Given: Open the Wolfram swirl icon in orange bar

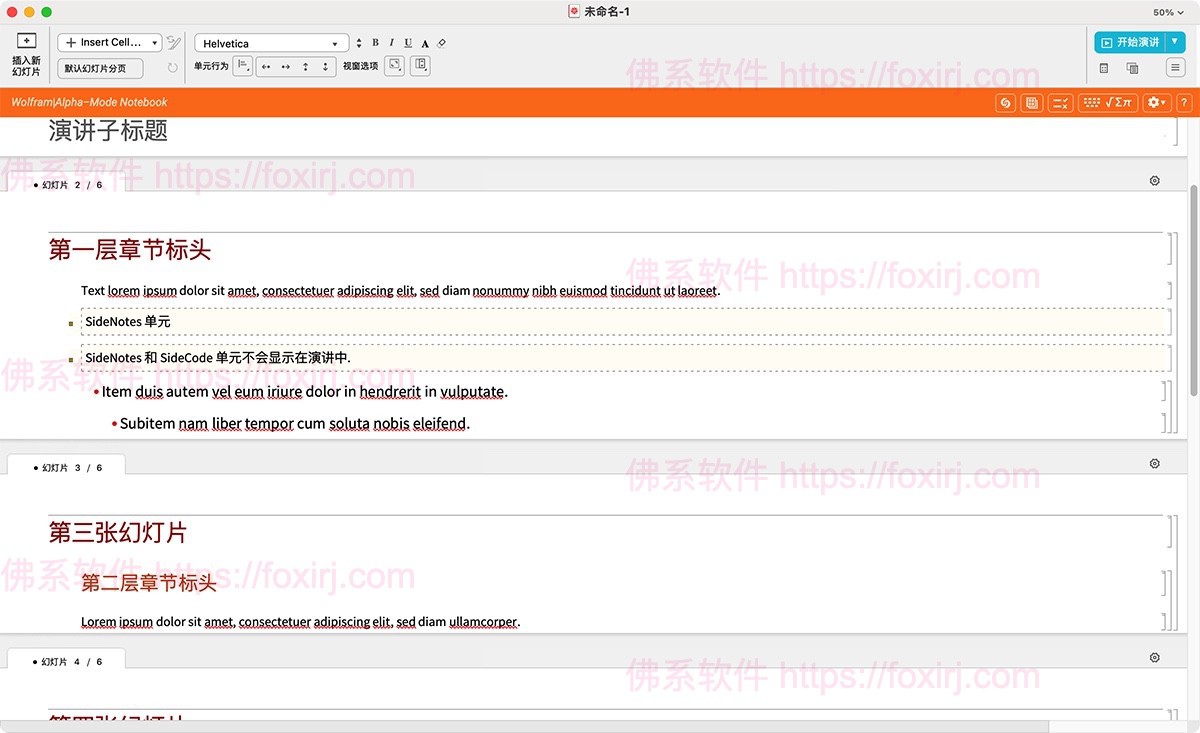Looking at the screenshot, I should click(x=1006, y=103).
